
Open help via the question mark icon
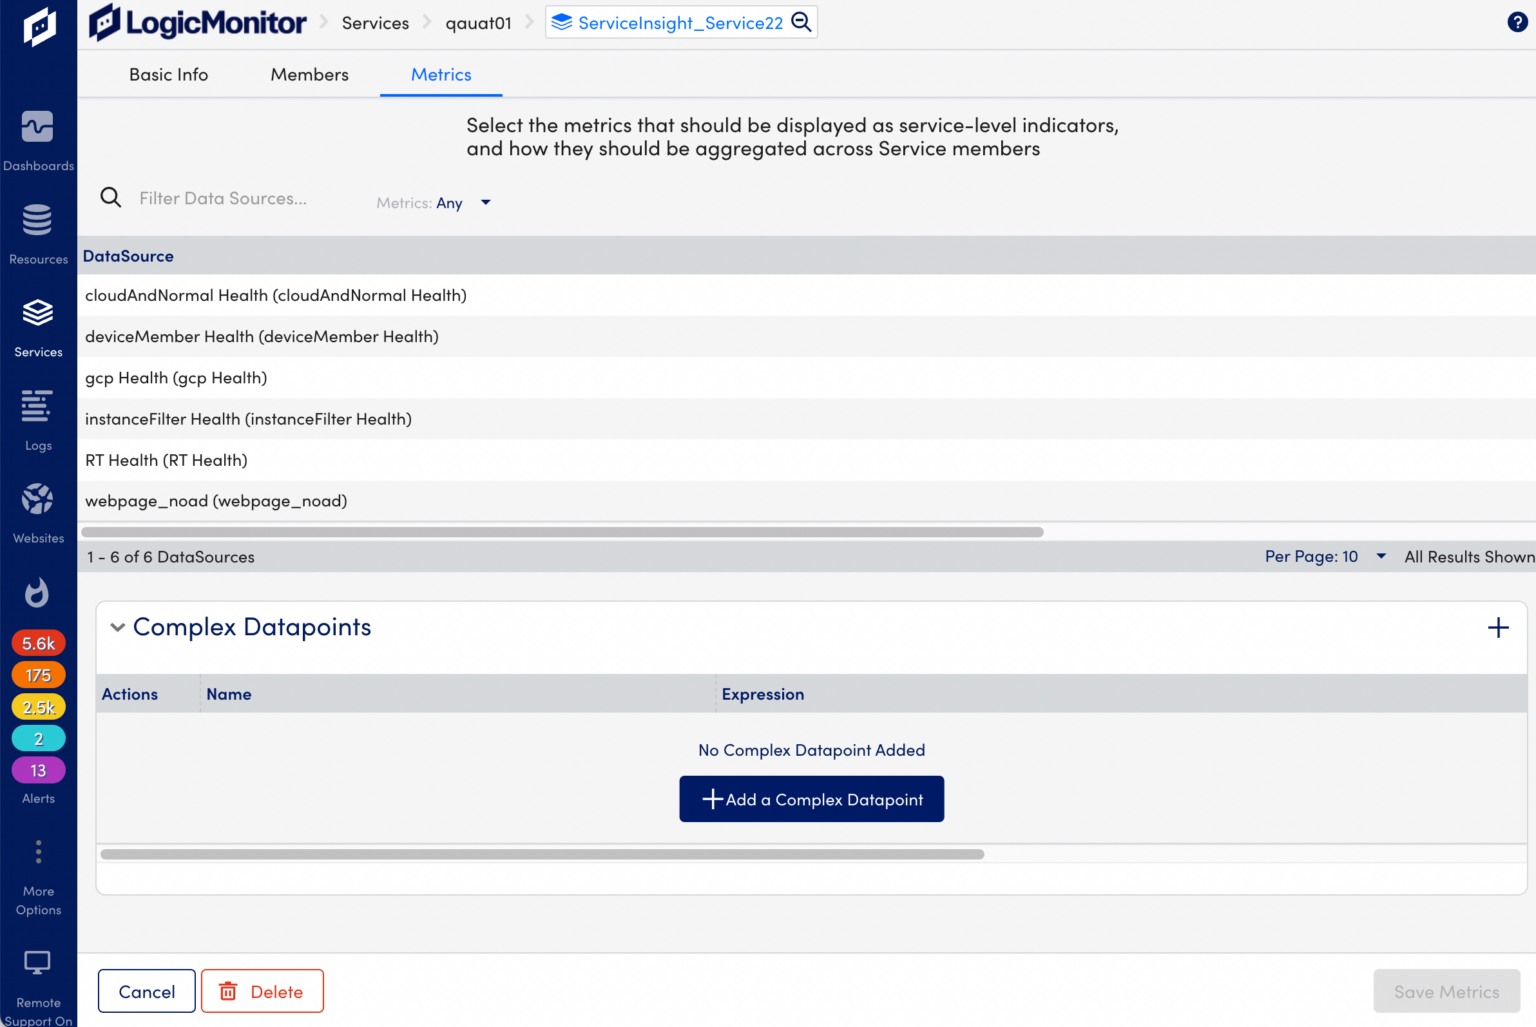[x=1517, y=21]
